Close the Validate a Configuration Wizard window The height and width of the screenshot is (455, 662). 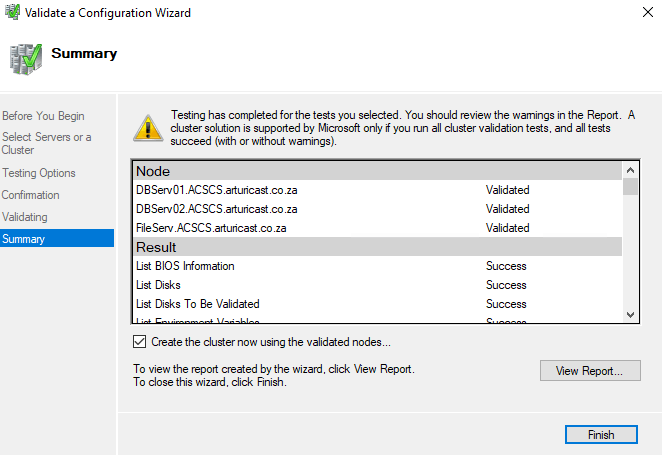point(638,13)
